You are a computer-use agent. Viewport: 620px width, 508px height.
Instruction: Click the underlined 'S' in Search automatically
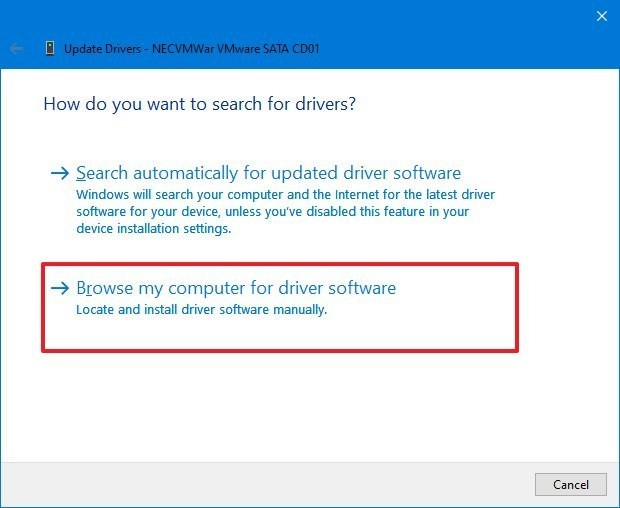point(82,173)
